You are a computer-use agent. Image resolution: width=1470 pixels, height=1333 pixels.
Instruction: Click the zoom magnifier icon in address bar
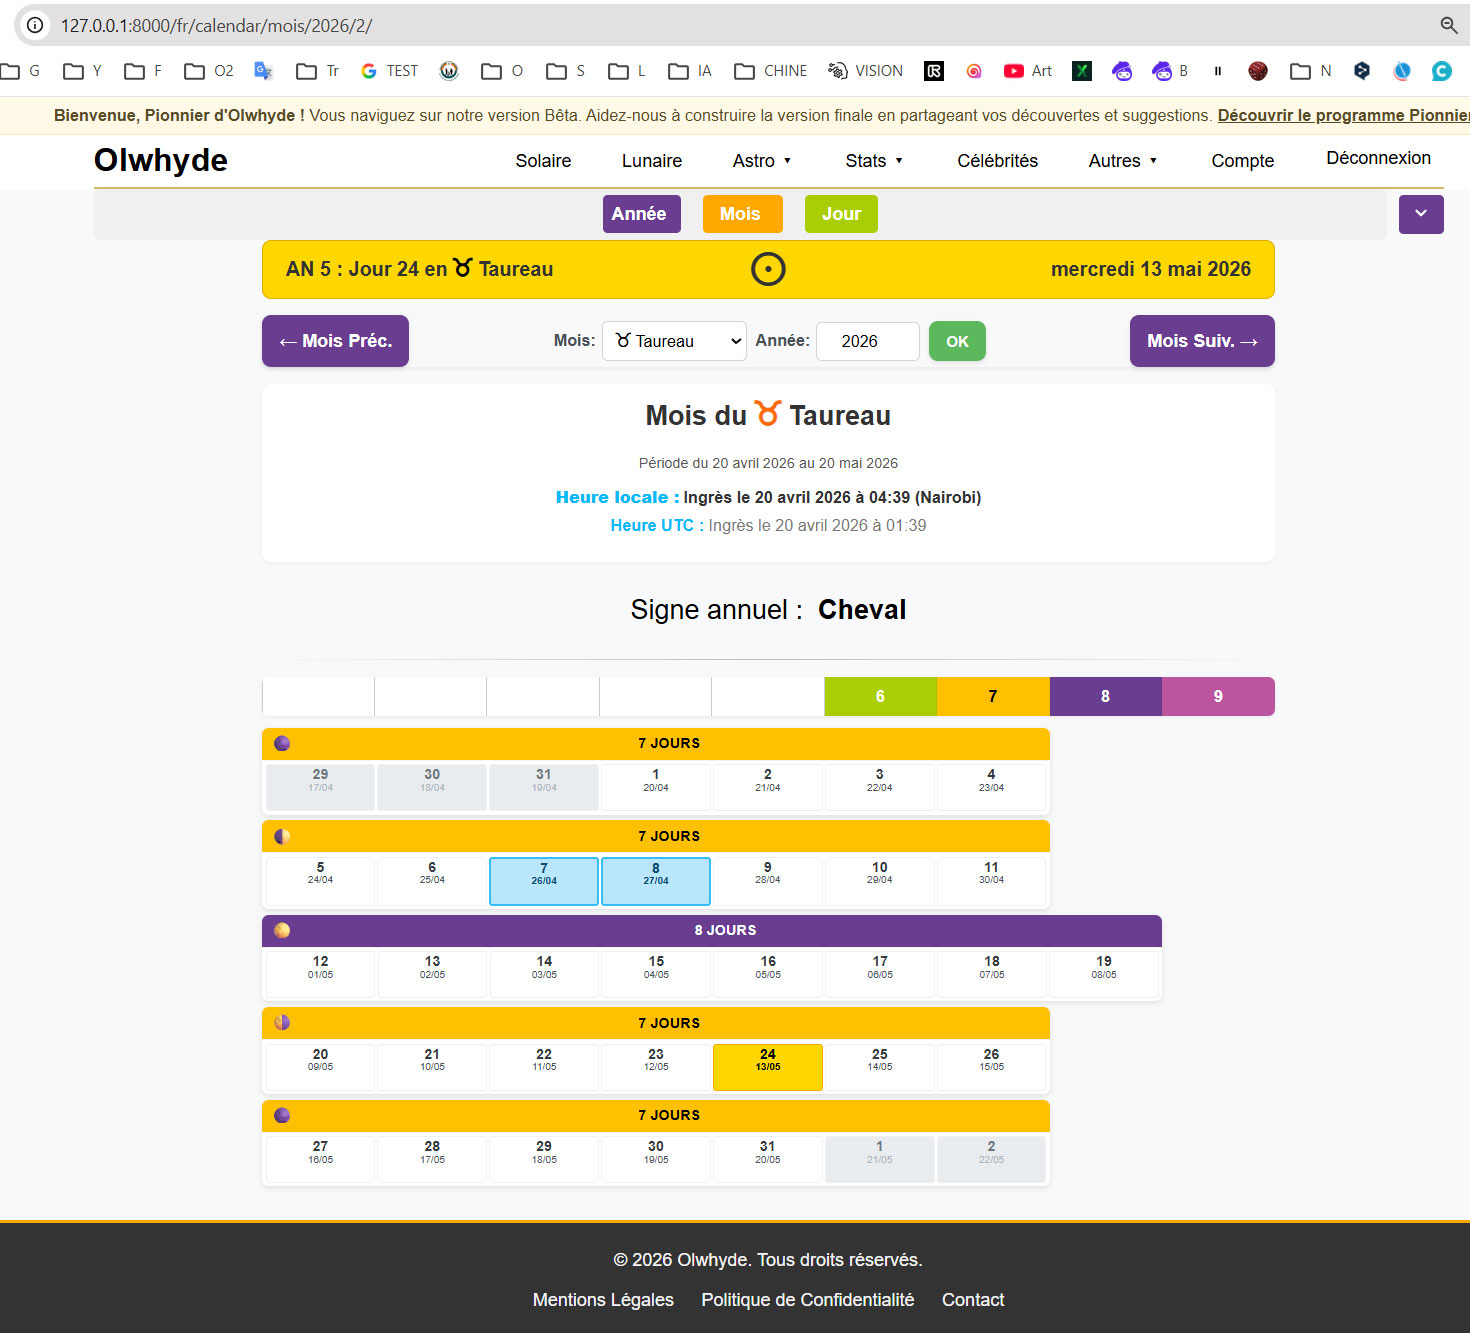click(1448, 25)
